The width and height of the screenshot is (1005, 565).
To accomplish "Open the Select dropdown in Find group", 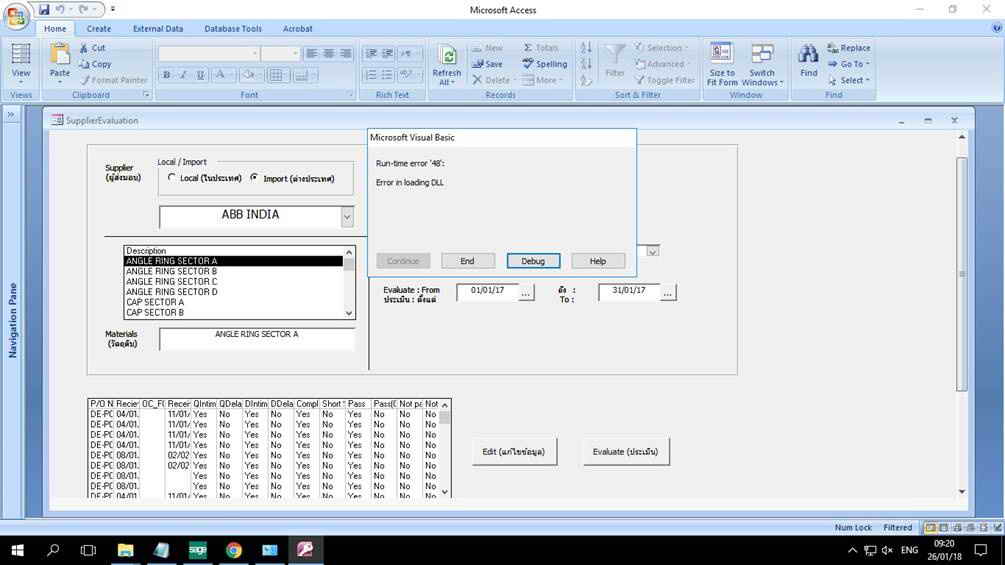I will [849, 80].
